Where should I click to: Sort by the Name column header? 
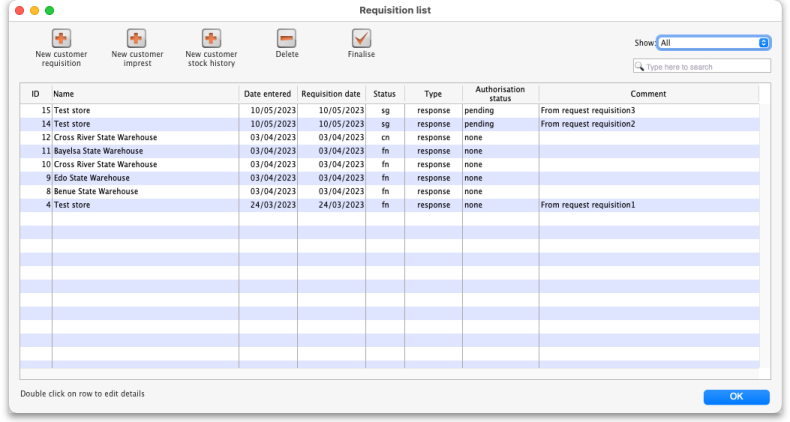(x=145, y=94)
